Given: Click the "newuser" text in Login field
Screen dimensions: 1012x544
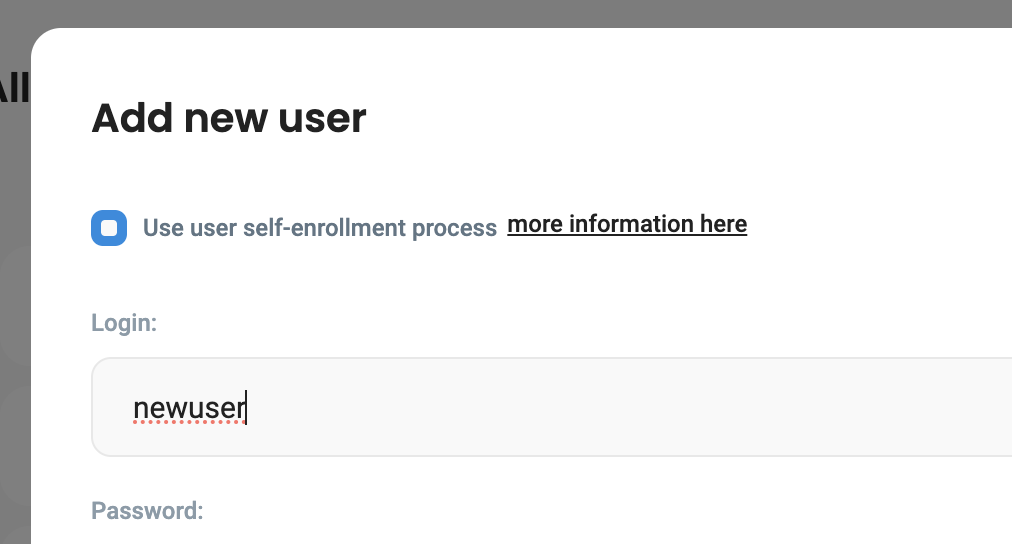Looking at the screenshot, I should (189, 407).
